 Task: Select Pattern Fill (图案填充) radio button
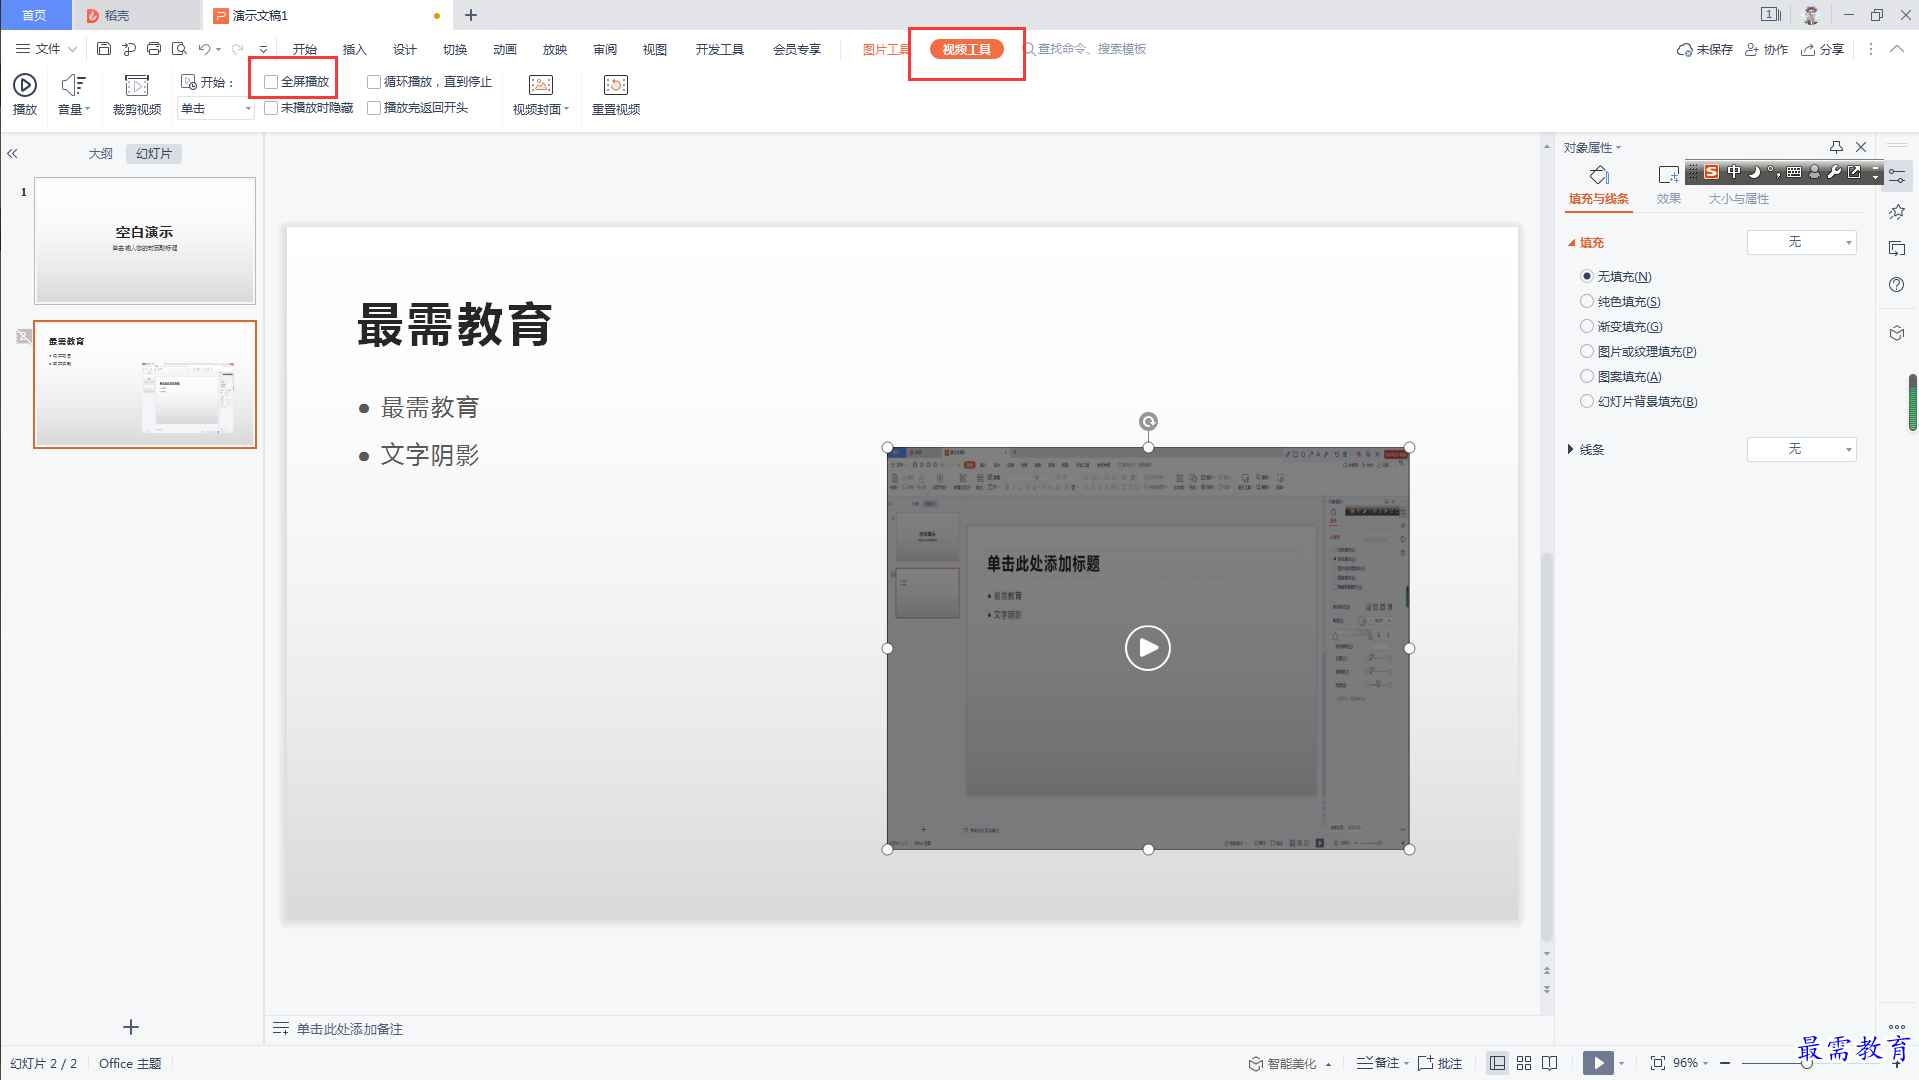tap(1587, 376)
